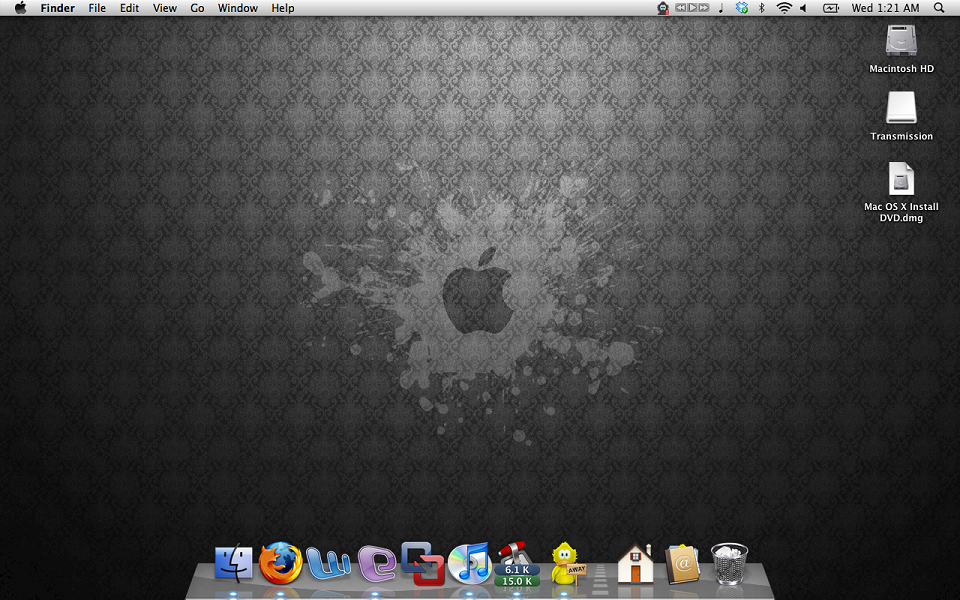The height and width of the screenshot is (600, 960).
Task: Open Spotlight search magnifier
Action: [x=939, y=8]
